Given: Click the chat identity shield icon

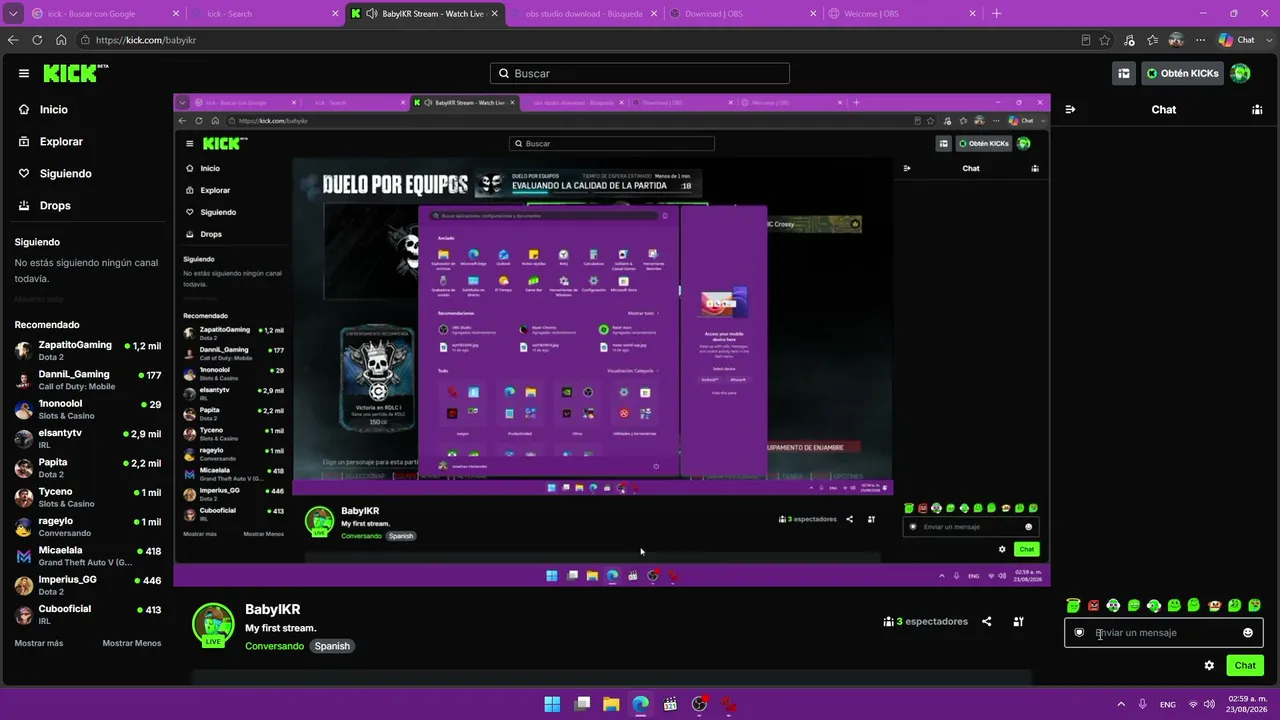Looking at the screenshot, I should (1079, 632).
